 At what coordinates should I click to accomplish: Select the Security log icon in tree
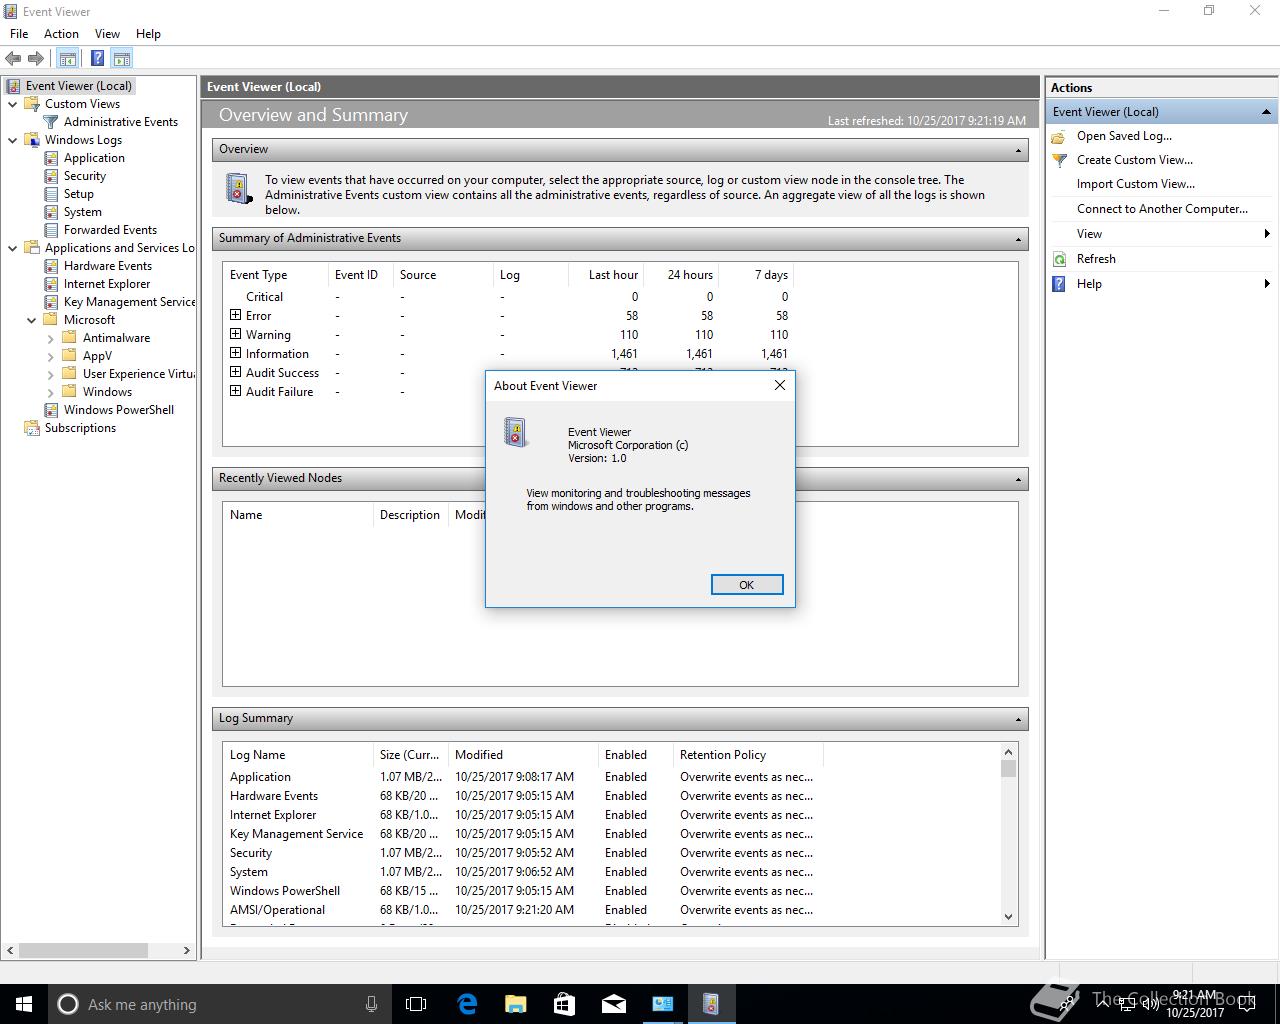51,176
